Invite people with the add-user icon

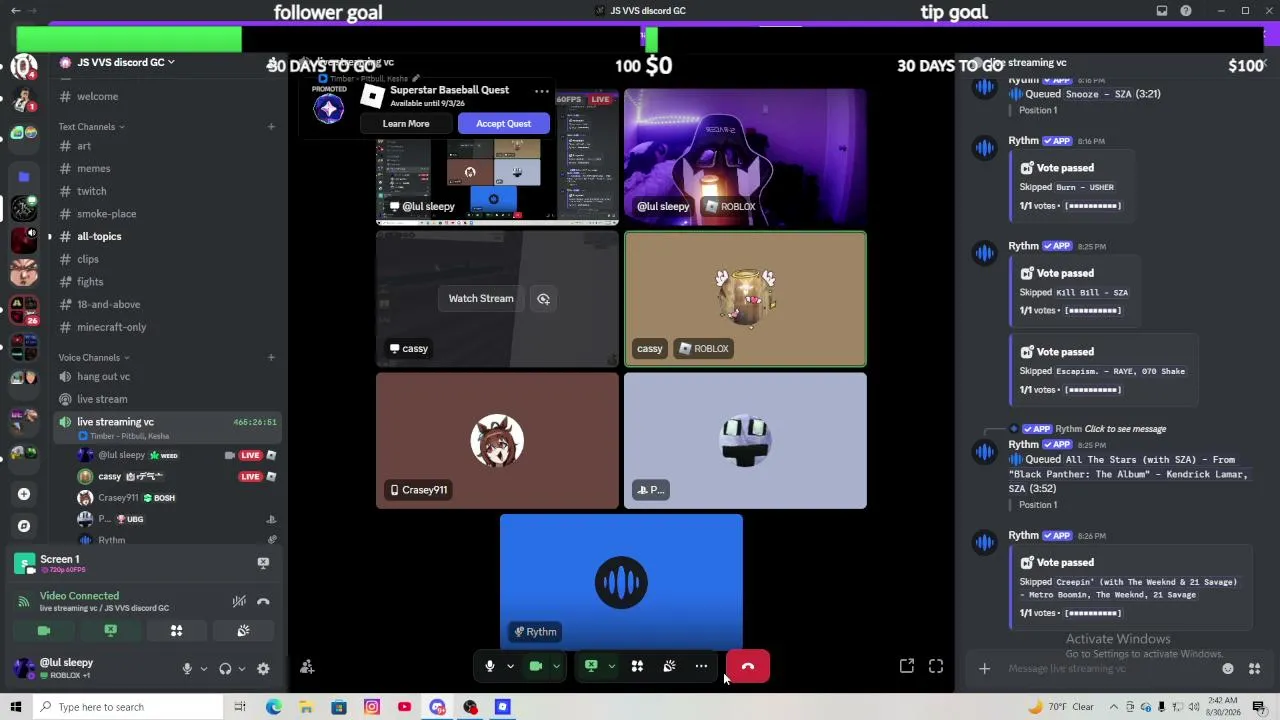coord(307,667)
